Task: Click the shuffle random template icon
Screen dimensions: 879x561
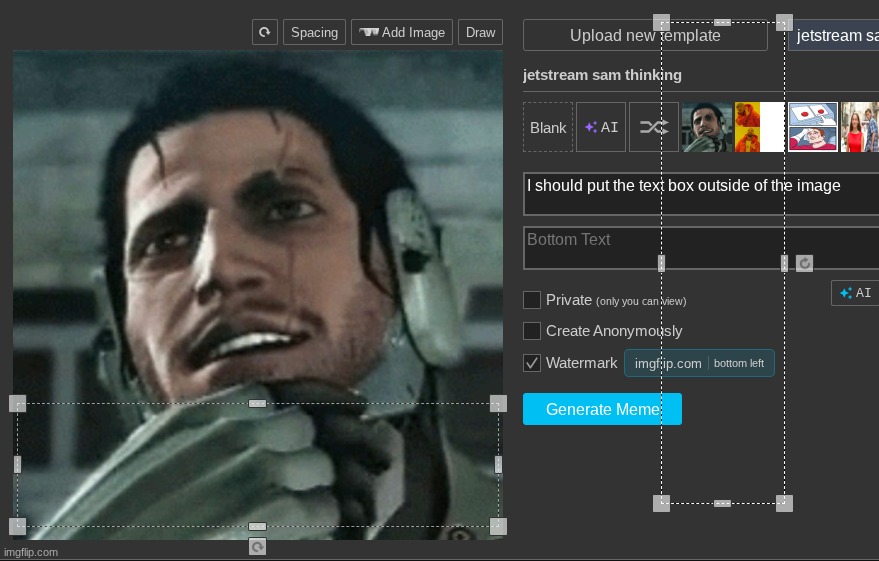Action: click(x=654, y=127)
